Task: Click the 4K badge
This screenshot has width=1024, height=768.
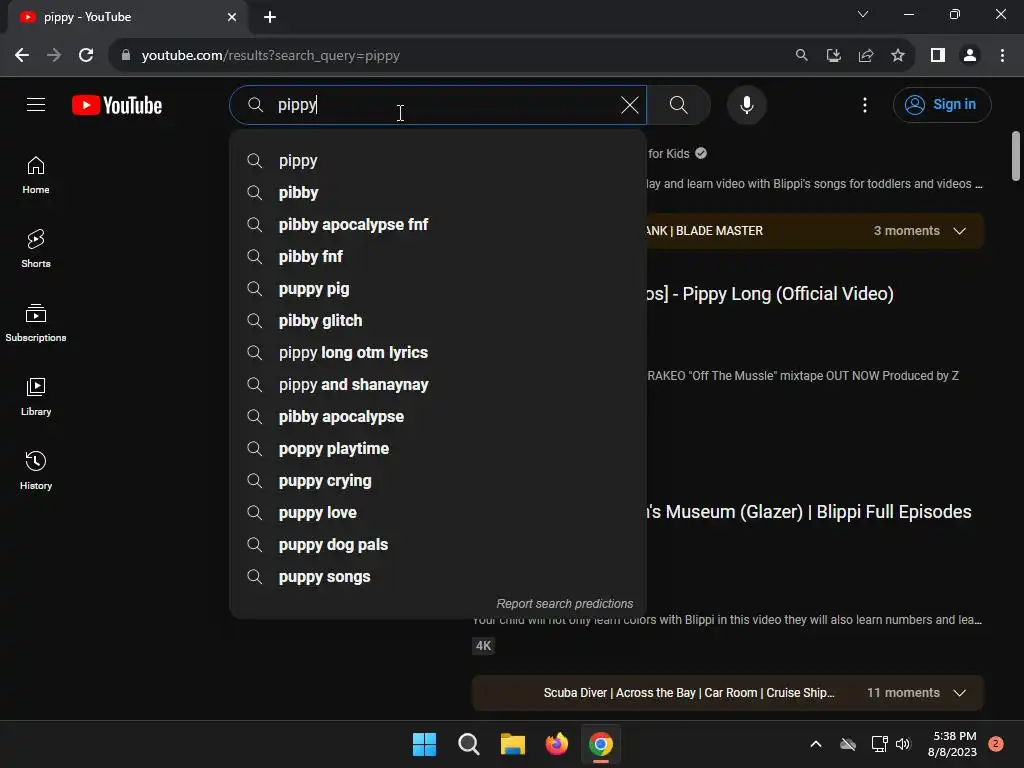Action: click(483, 646)
